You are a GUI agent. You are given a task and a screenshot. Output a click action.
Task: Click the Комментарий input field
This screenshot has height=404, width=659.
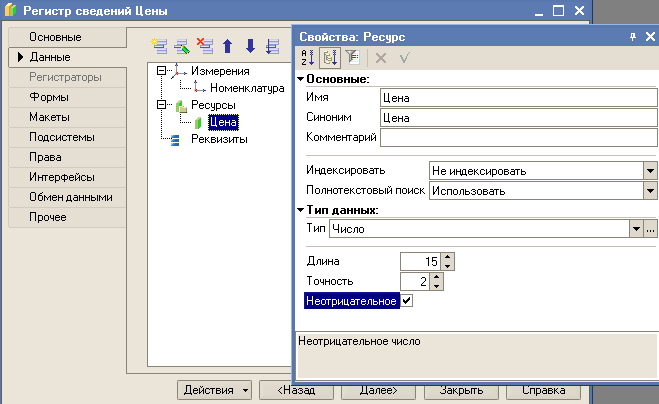tap(519, 137)
